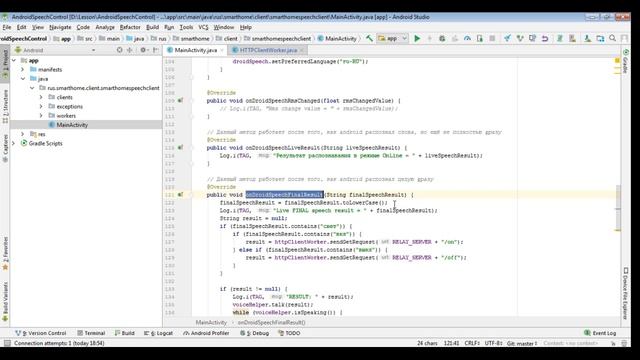Collapse the app module tree node
The height and width of the screenshot is (360, 640).
tap(14, 60)
